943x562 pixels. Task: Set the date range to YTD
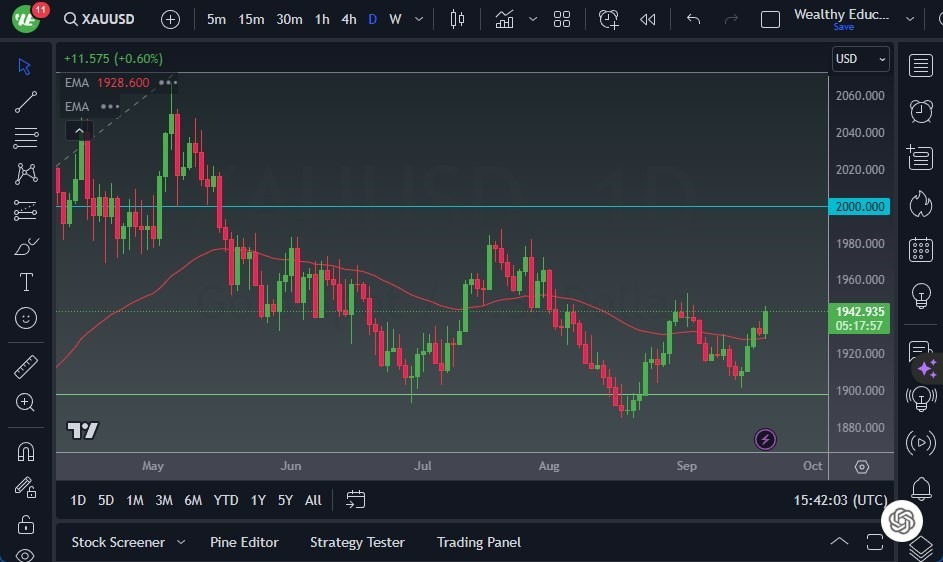click(x=226, y=500)
